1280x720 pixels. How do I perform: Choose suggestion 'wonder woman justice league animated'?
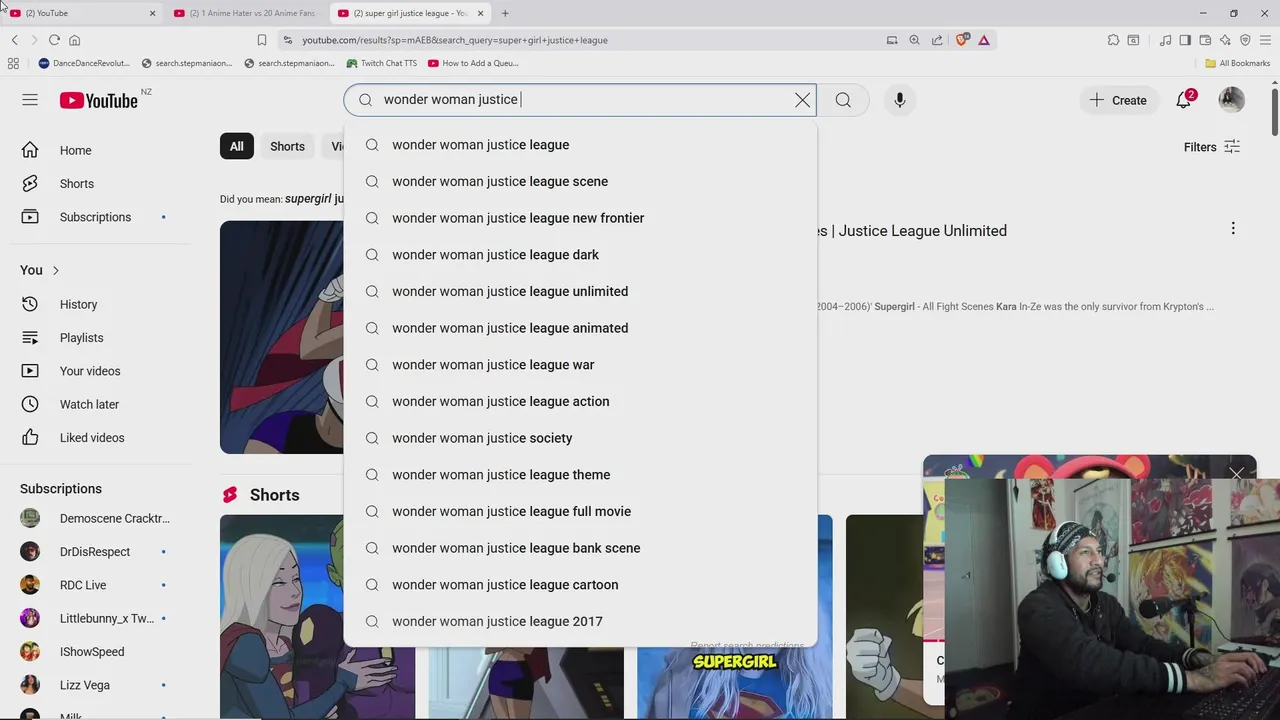580,328
